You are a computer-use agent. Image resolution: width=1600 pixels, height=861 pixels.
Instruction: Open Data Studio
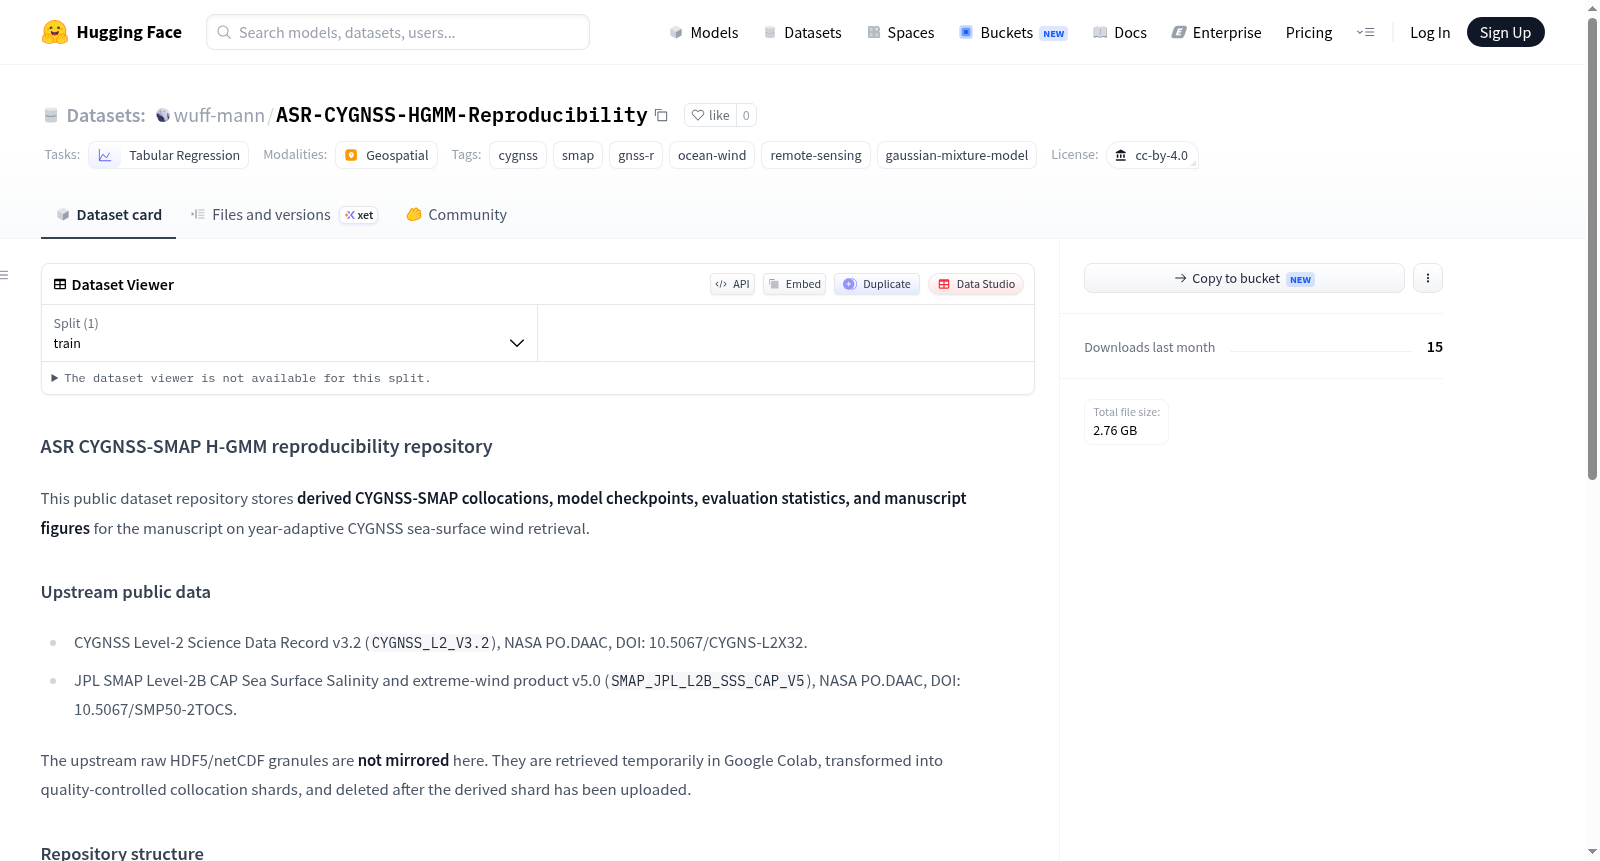(976, 284)
